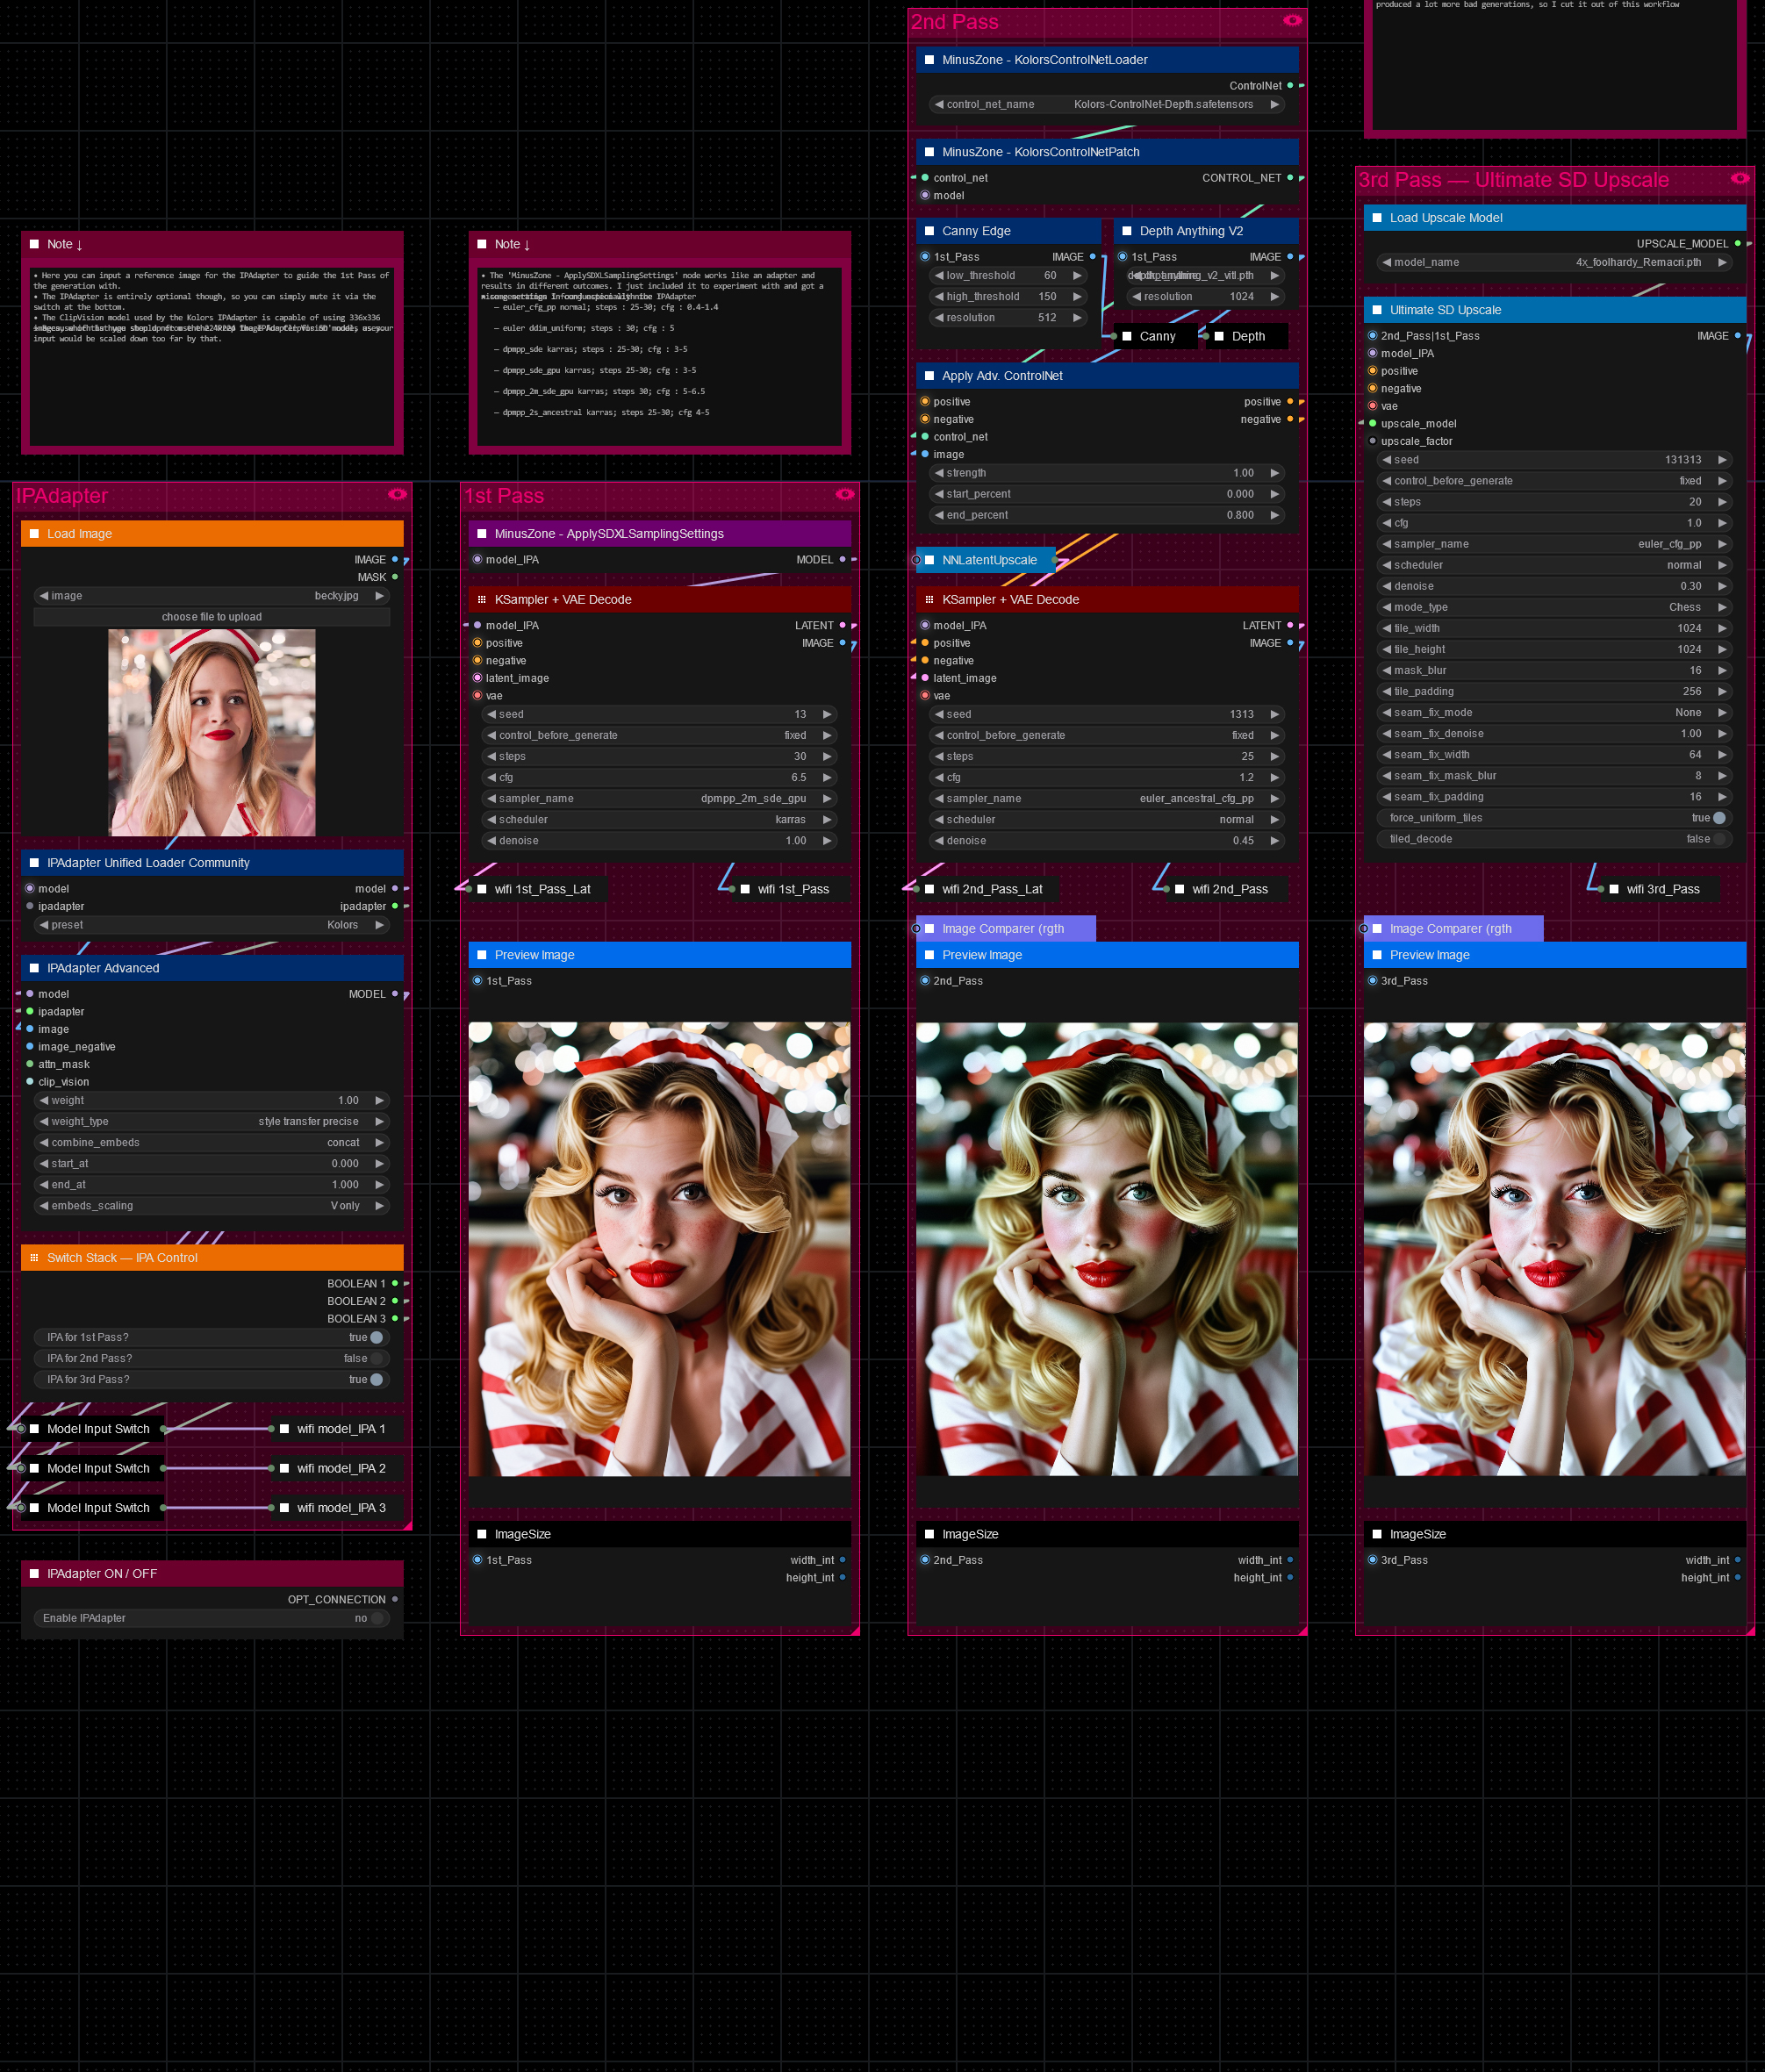
Task: Collapse the Load Image node via square icon
Action: [x=34, y=534]
